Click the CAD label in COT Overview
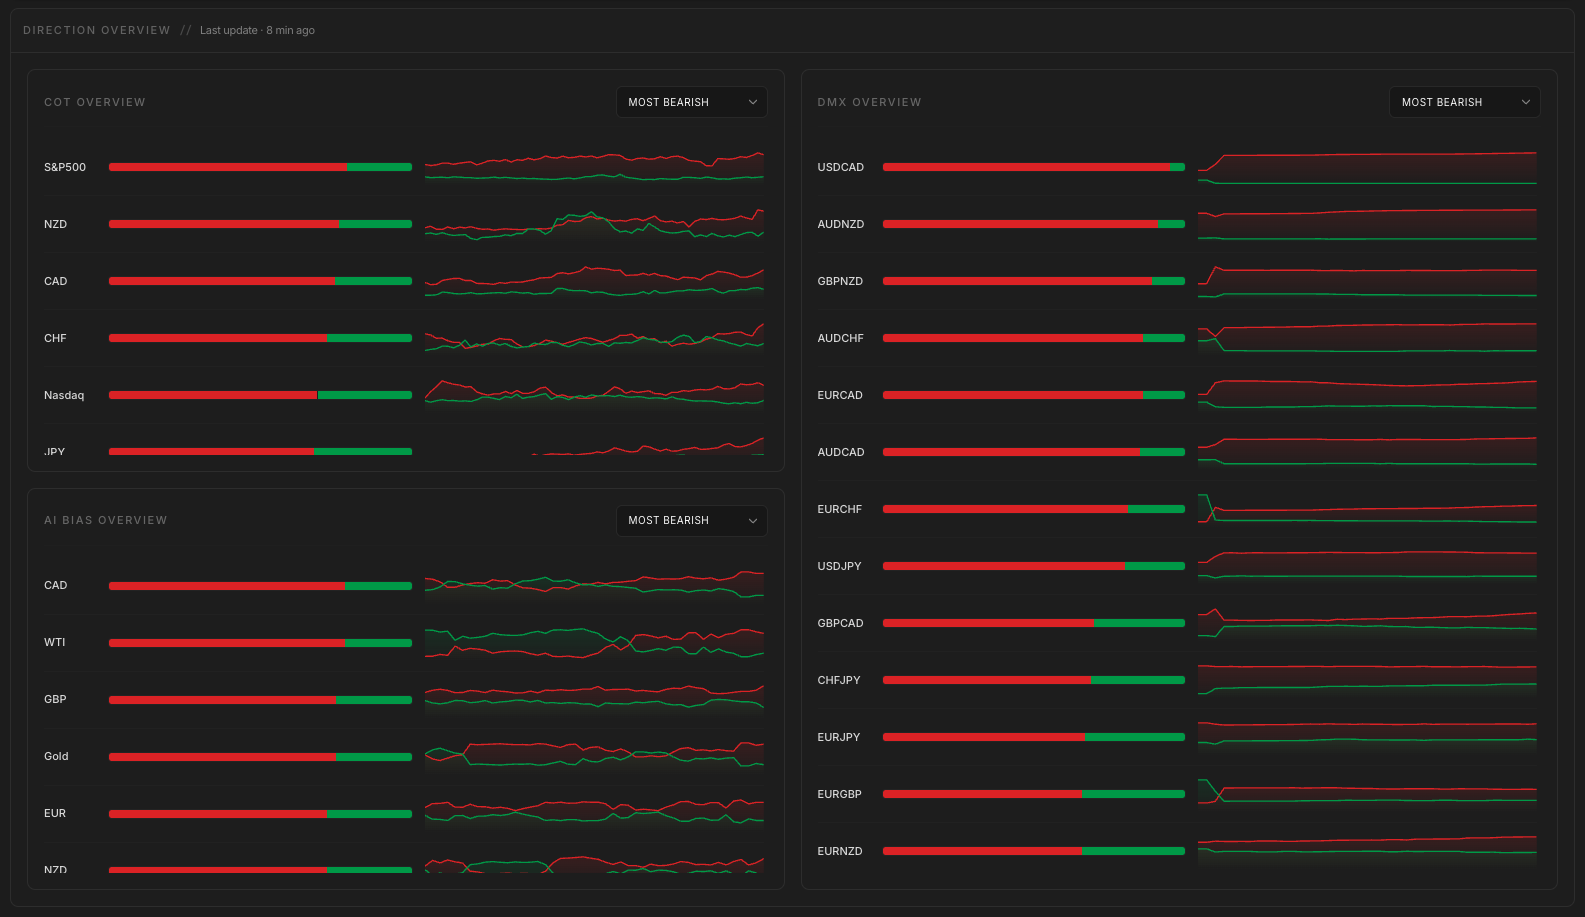 coord(56,281)
